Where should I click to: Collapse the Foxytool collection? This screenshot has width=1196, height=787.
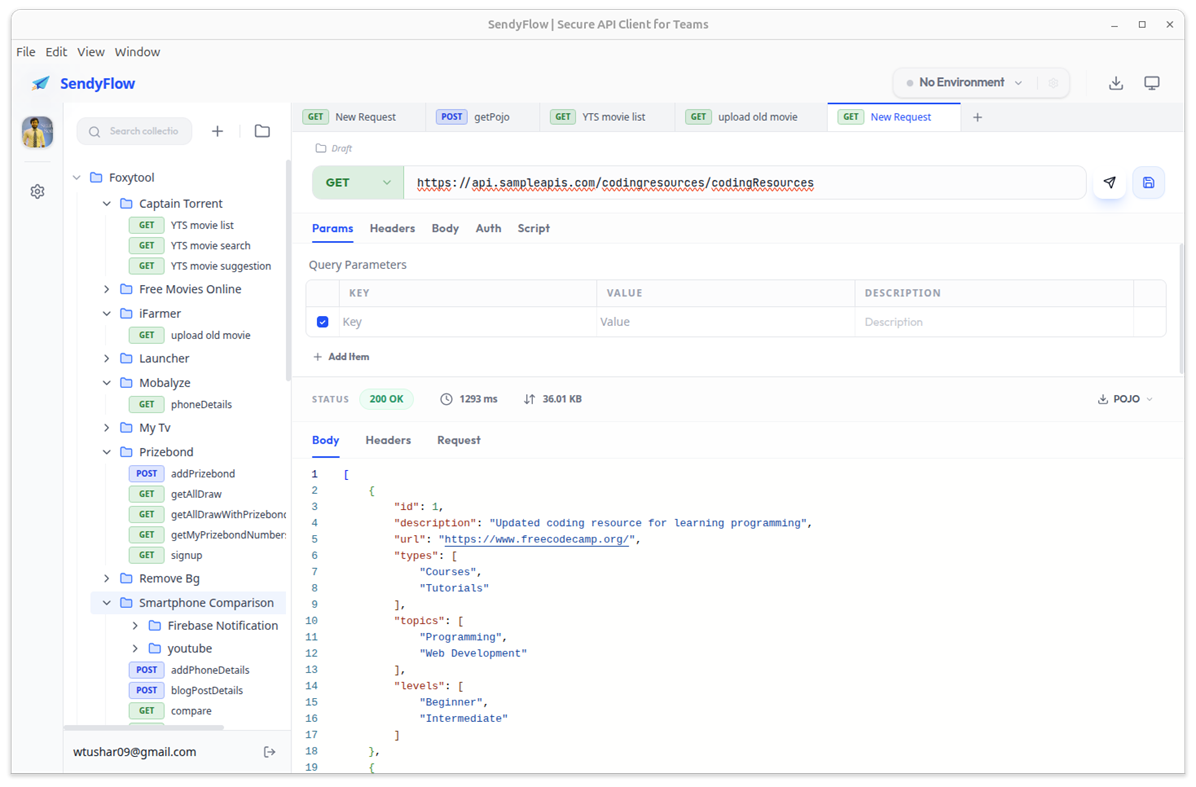[76, 178]
